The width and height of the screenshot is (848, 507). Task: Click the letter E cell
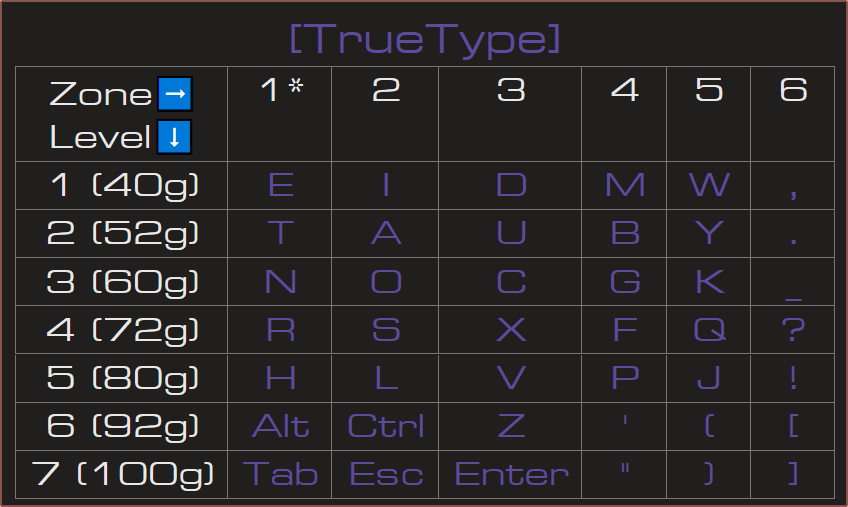(x=280, y=186)
